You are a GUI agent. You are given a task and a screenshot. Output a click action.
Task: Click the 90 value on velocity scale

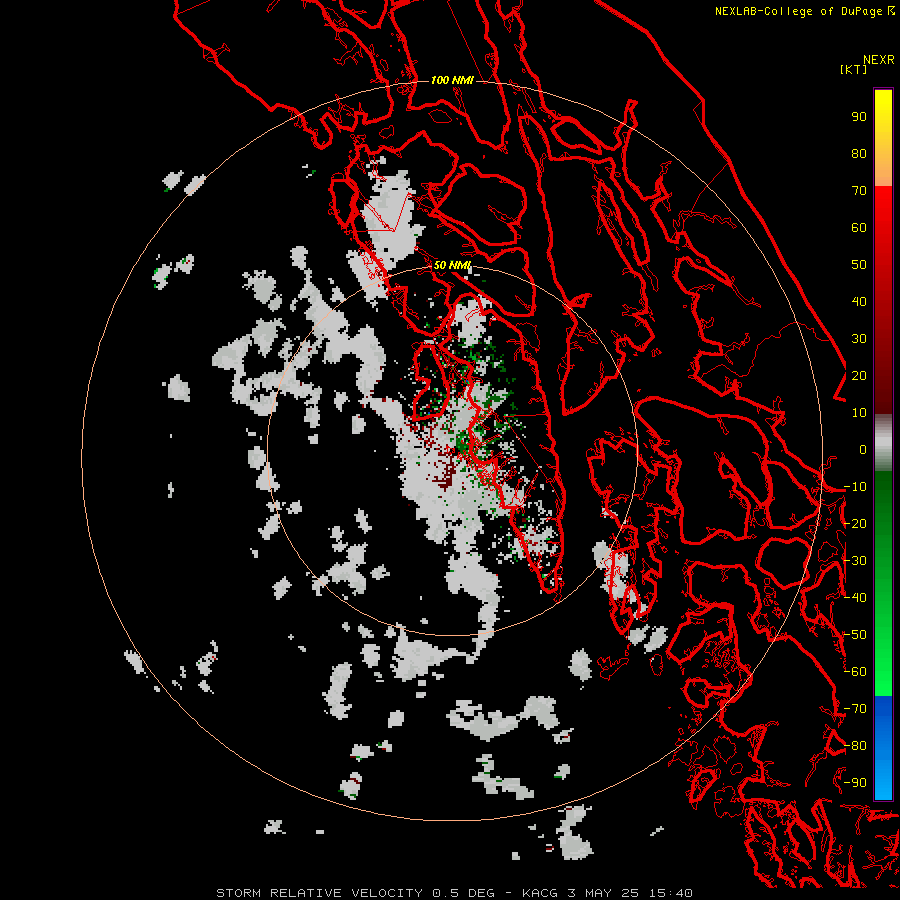859,117
